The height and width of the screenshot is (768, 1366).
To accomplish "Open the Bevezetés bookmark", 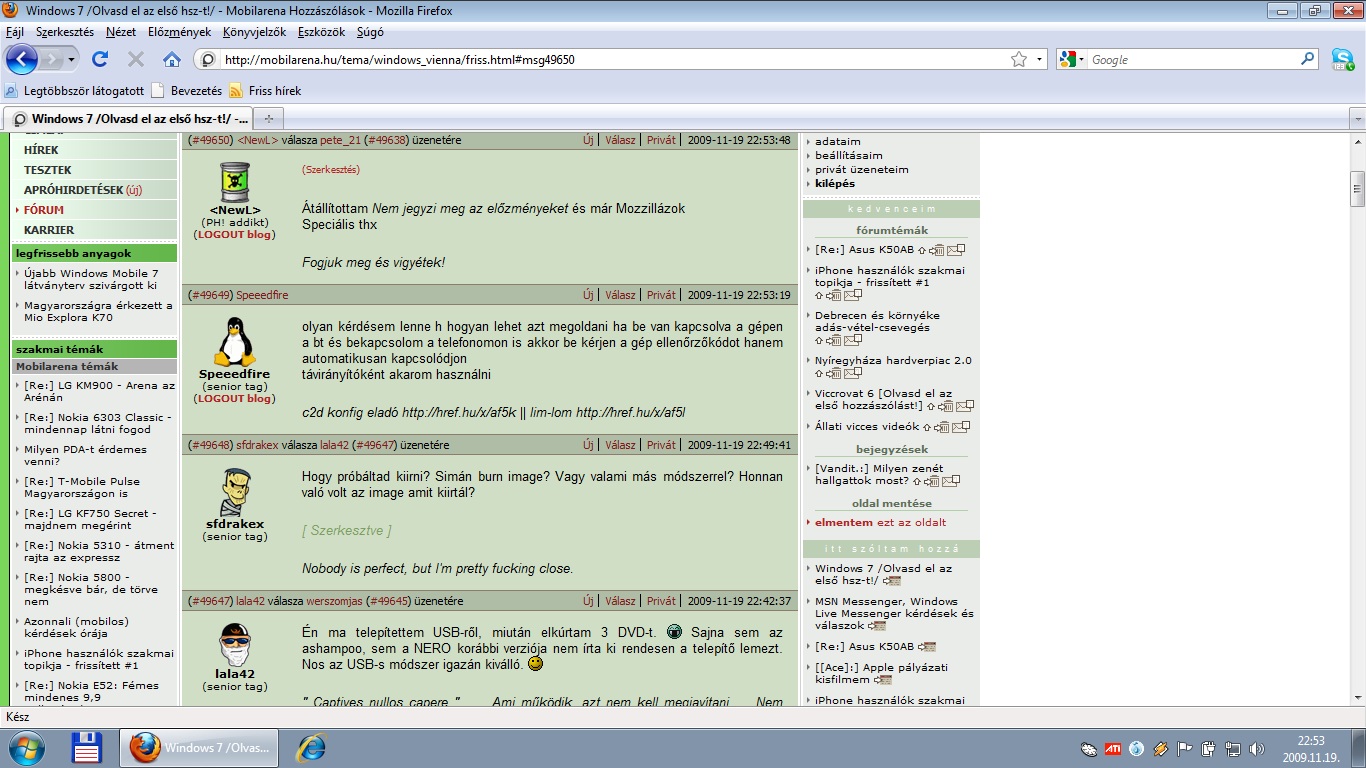I will [186, 91].
